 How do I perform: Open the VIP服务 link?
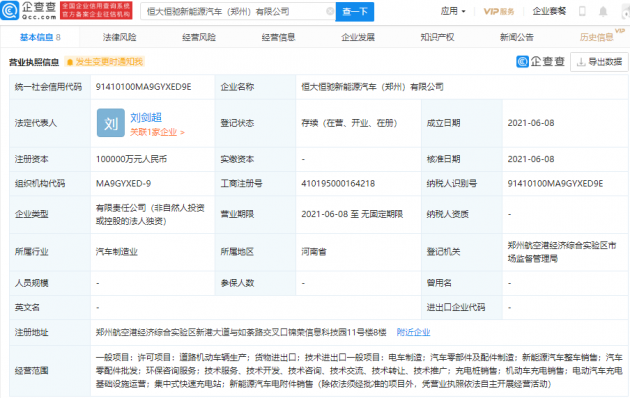499,11
